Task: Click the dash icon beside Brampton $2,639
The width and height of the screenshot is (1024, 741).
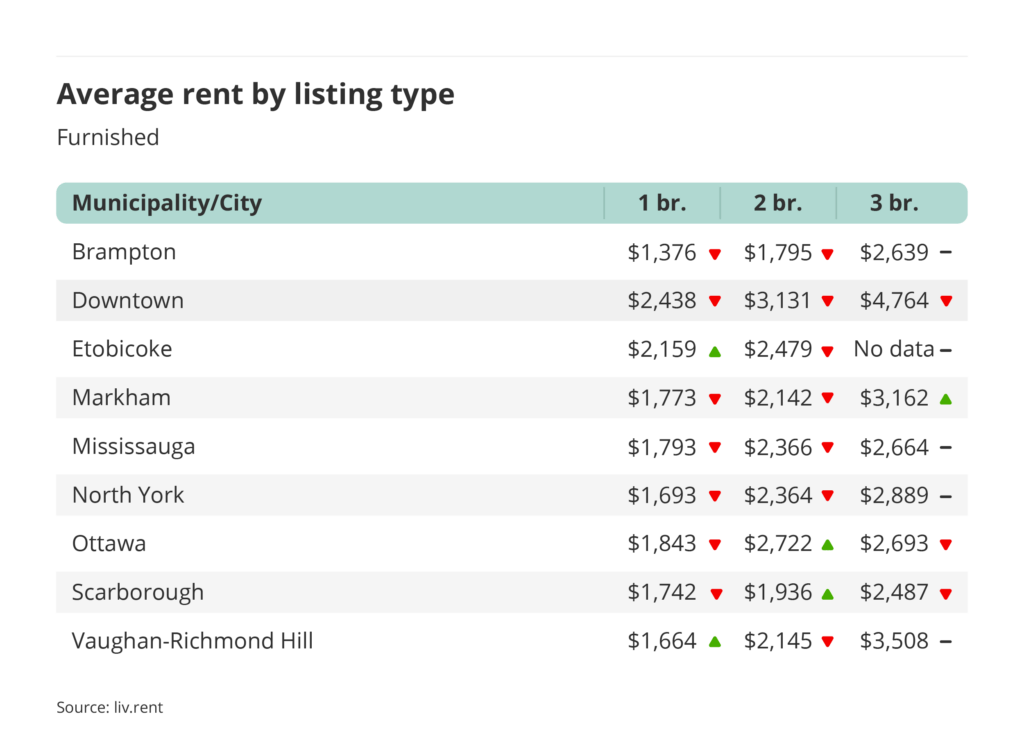Action: coord(946,253)
